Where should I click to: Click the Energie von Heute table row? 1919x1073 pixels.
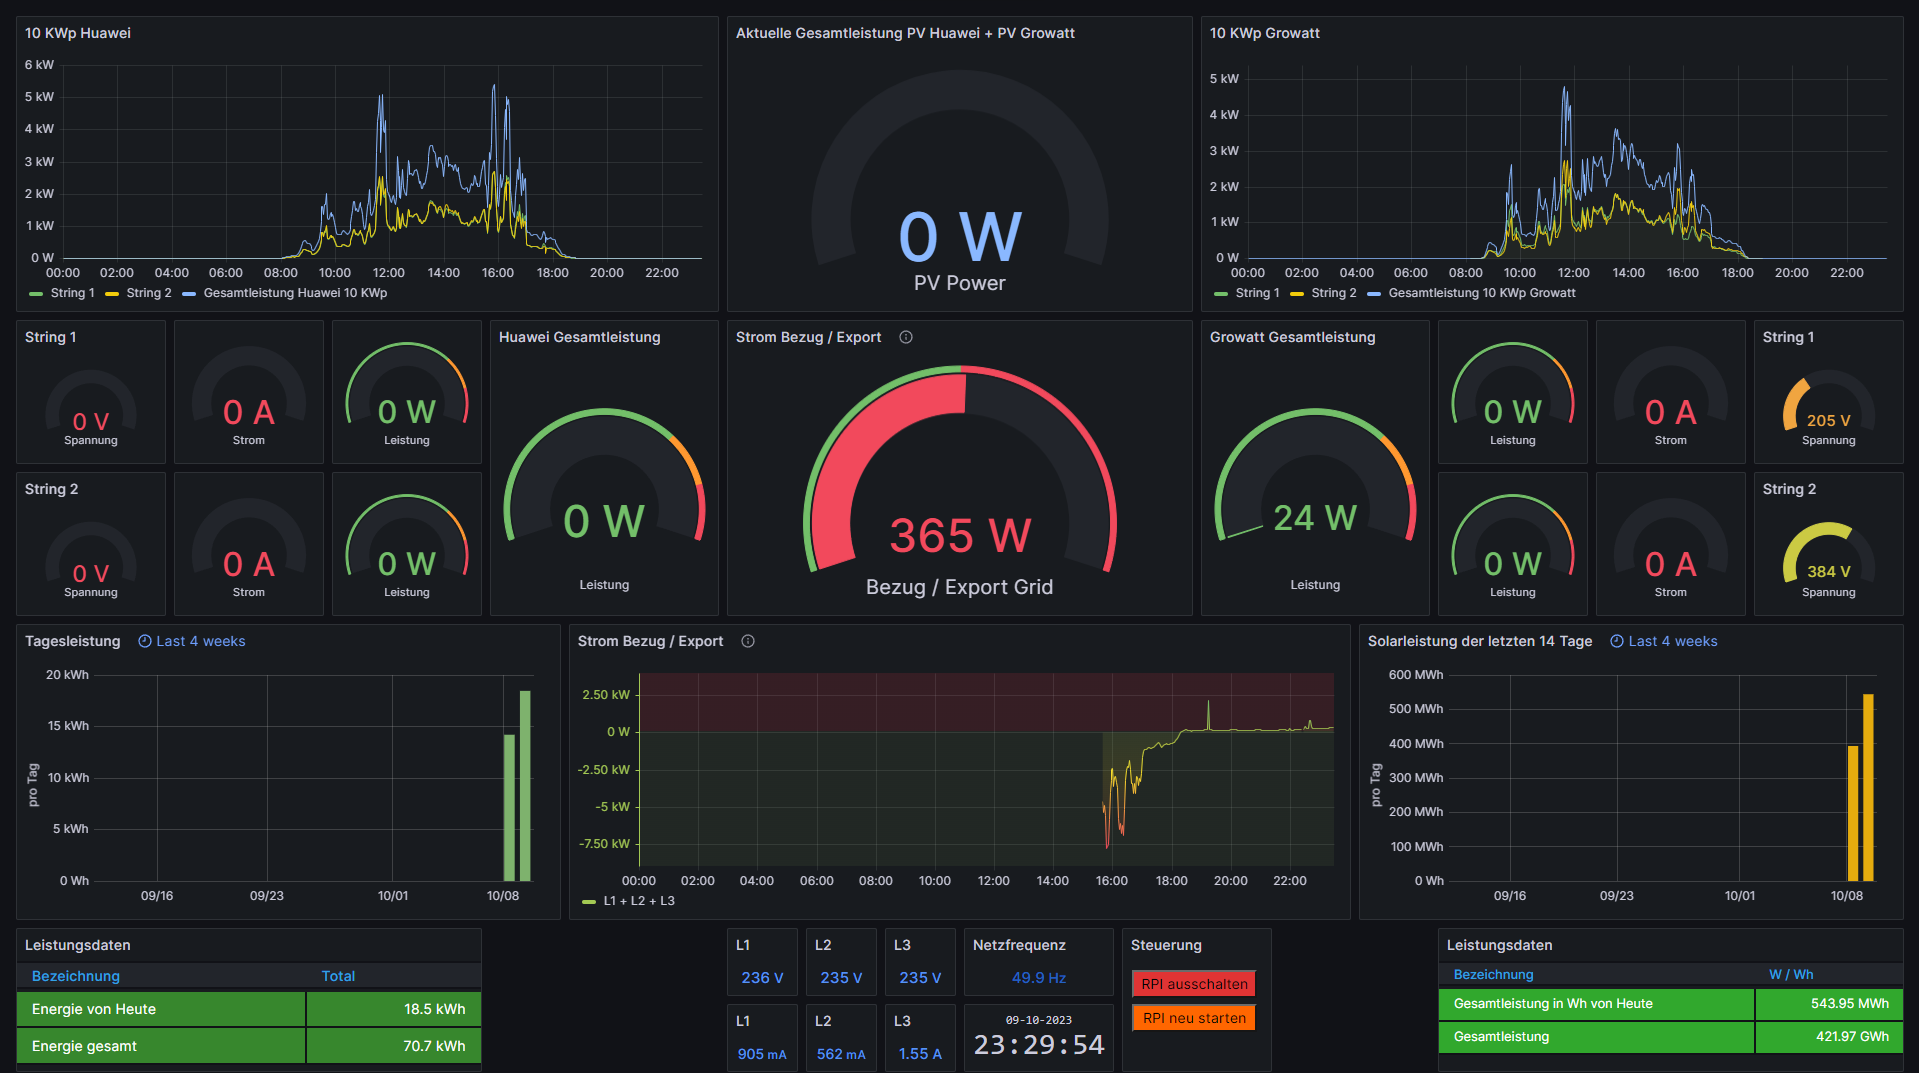(248, 1009)
